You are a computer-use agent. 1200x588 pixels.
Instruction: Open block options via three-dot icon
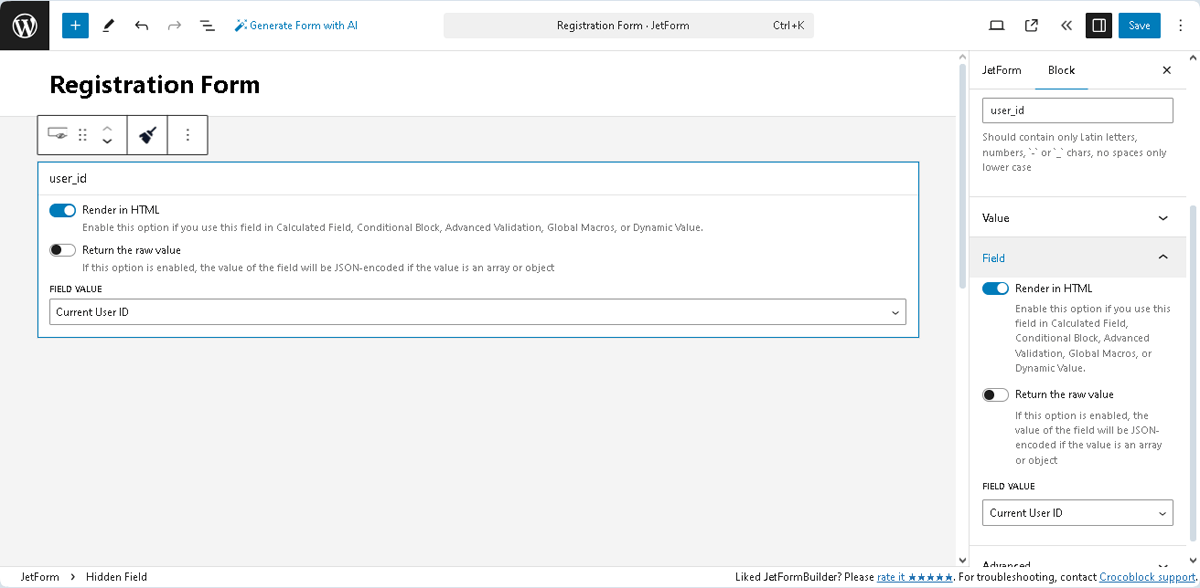(x=187, y=134)
